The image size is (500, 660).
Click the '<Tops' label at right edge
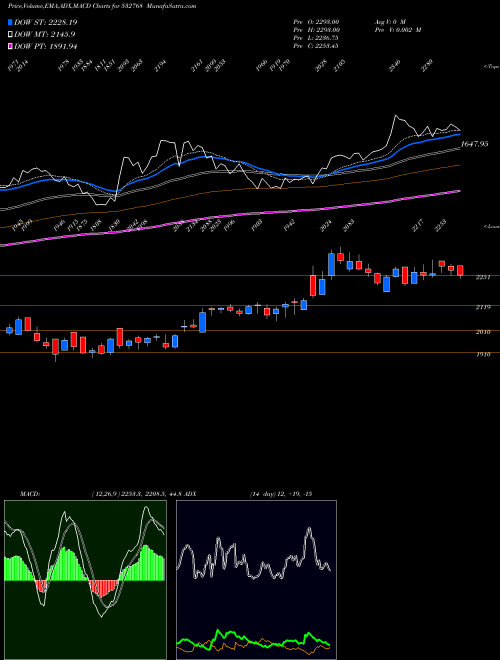491,67
